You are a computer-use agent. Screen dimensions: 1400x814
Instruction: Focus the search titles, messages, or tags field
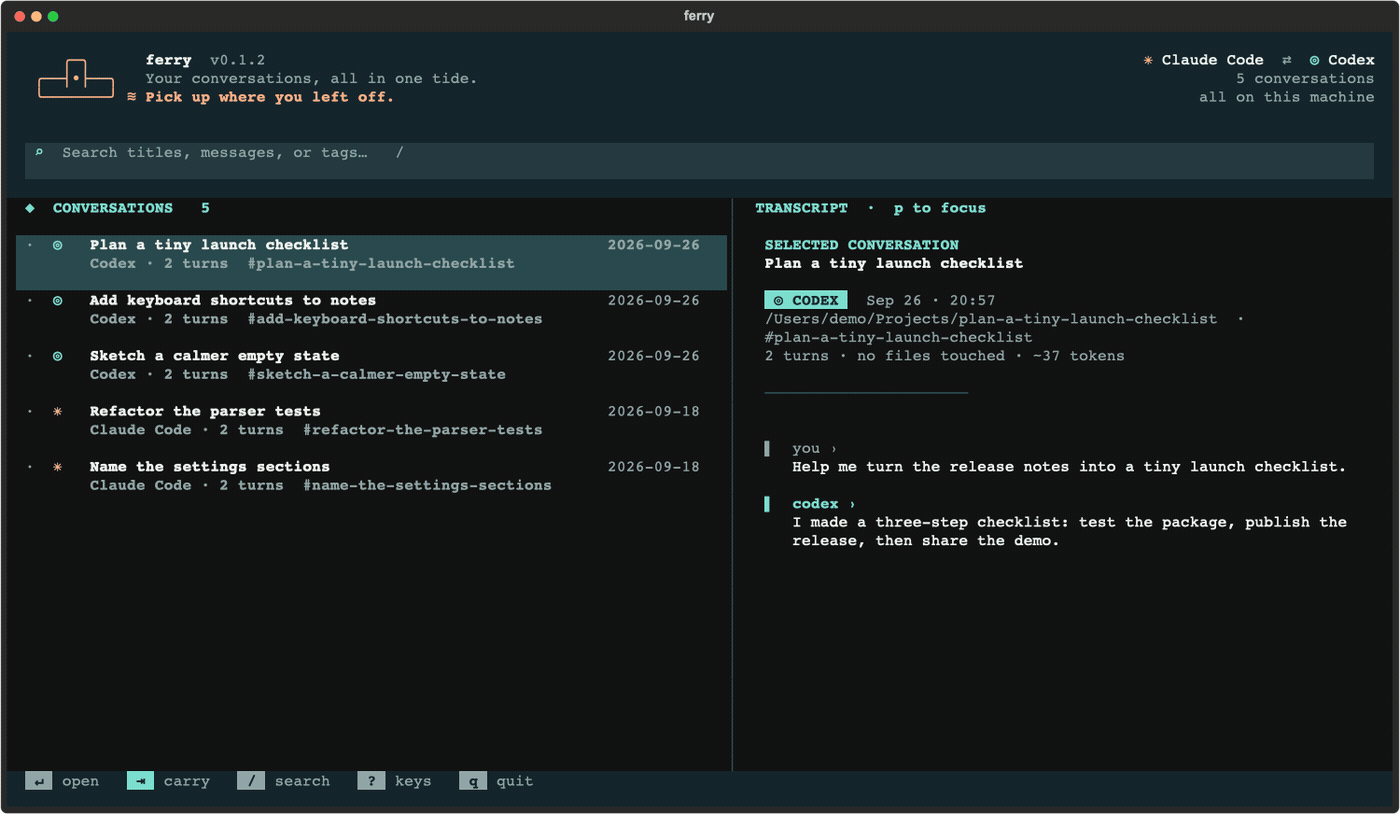tap(699, 161)
